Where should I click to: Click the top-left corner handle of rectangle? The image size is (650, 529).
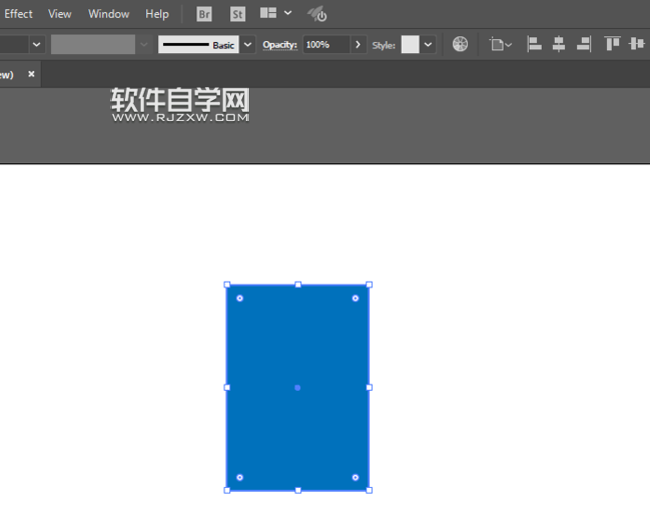[x=227, y=284]
